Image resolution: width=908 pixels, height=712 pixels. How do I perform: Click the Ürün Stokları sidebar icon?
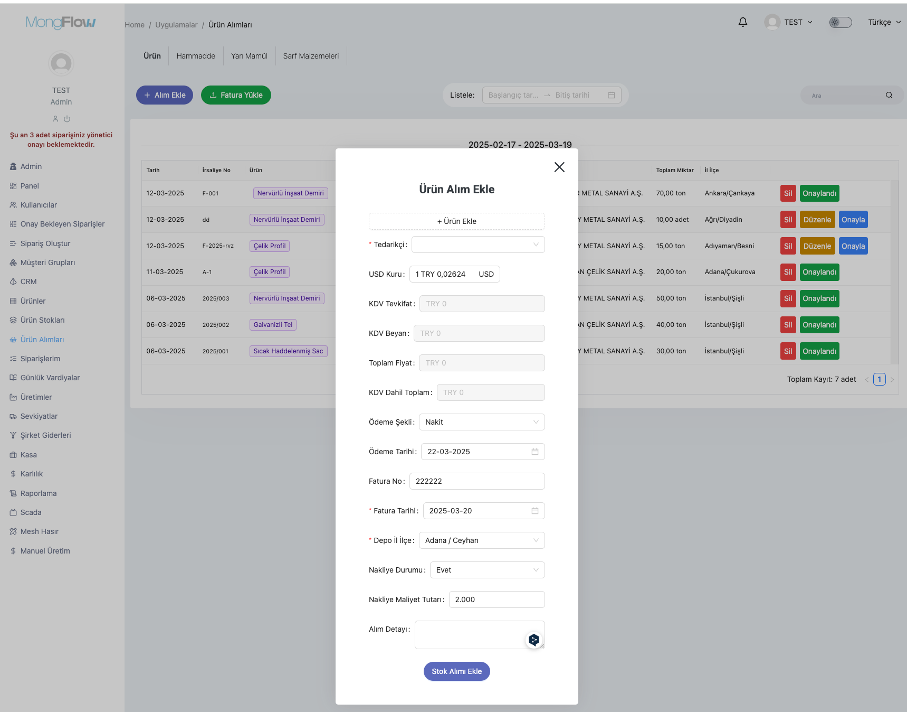coord(13,320)
